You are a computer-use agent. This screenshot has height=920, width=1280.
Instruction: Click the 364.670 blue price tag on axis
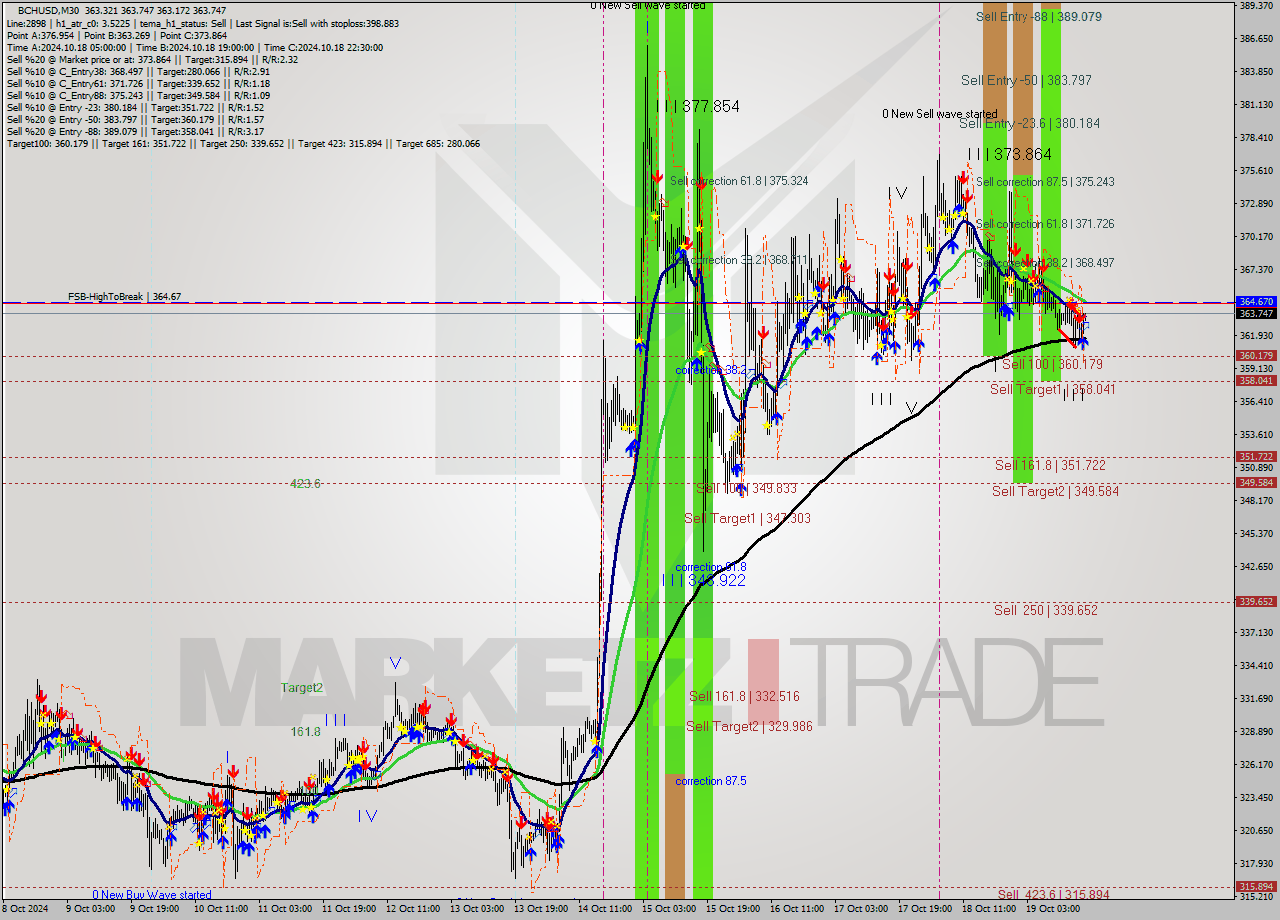[1257, 301]
